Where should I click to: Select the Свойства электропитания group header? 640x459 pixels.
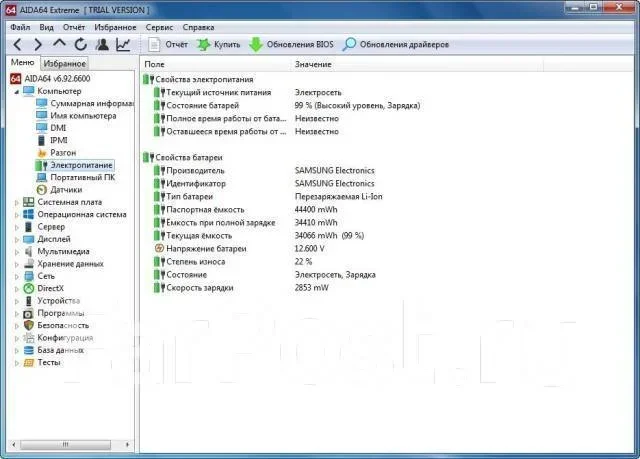point(198,80)
